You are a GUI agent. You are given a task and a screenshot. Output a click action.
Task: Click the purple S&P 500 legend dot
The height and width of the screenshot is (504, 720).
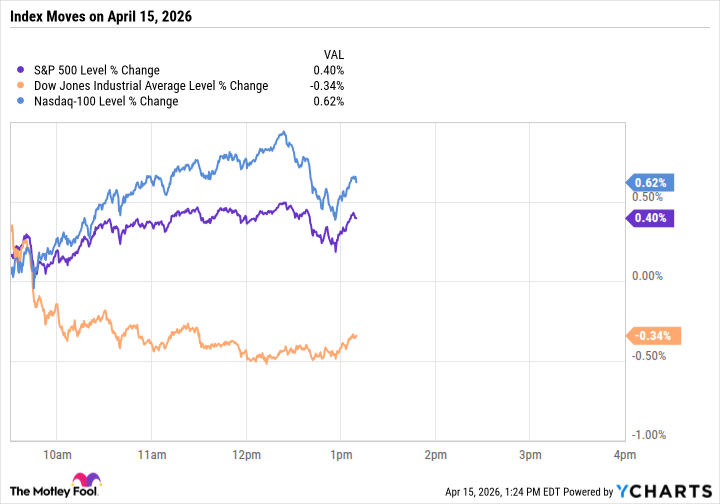coord(23,70)
